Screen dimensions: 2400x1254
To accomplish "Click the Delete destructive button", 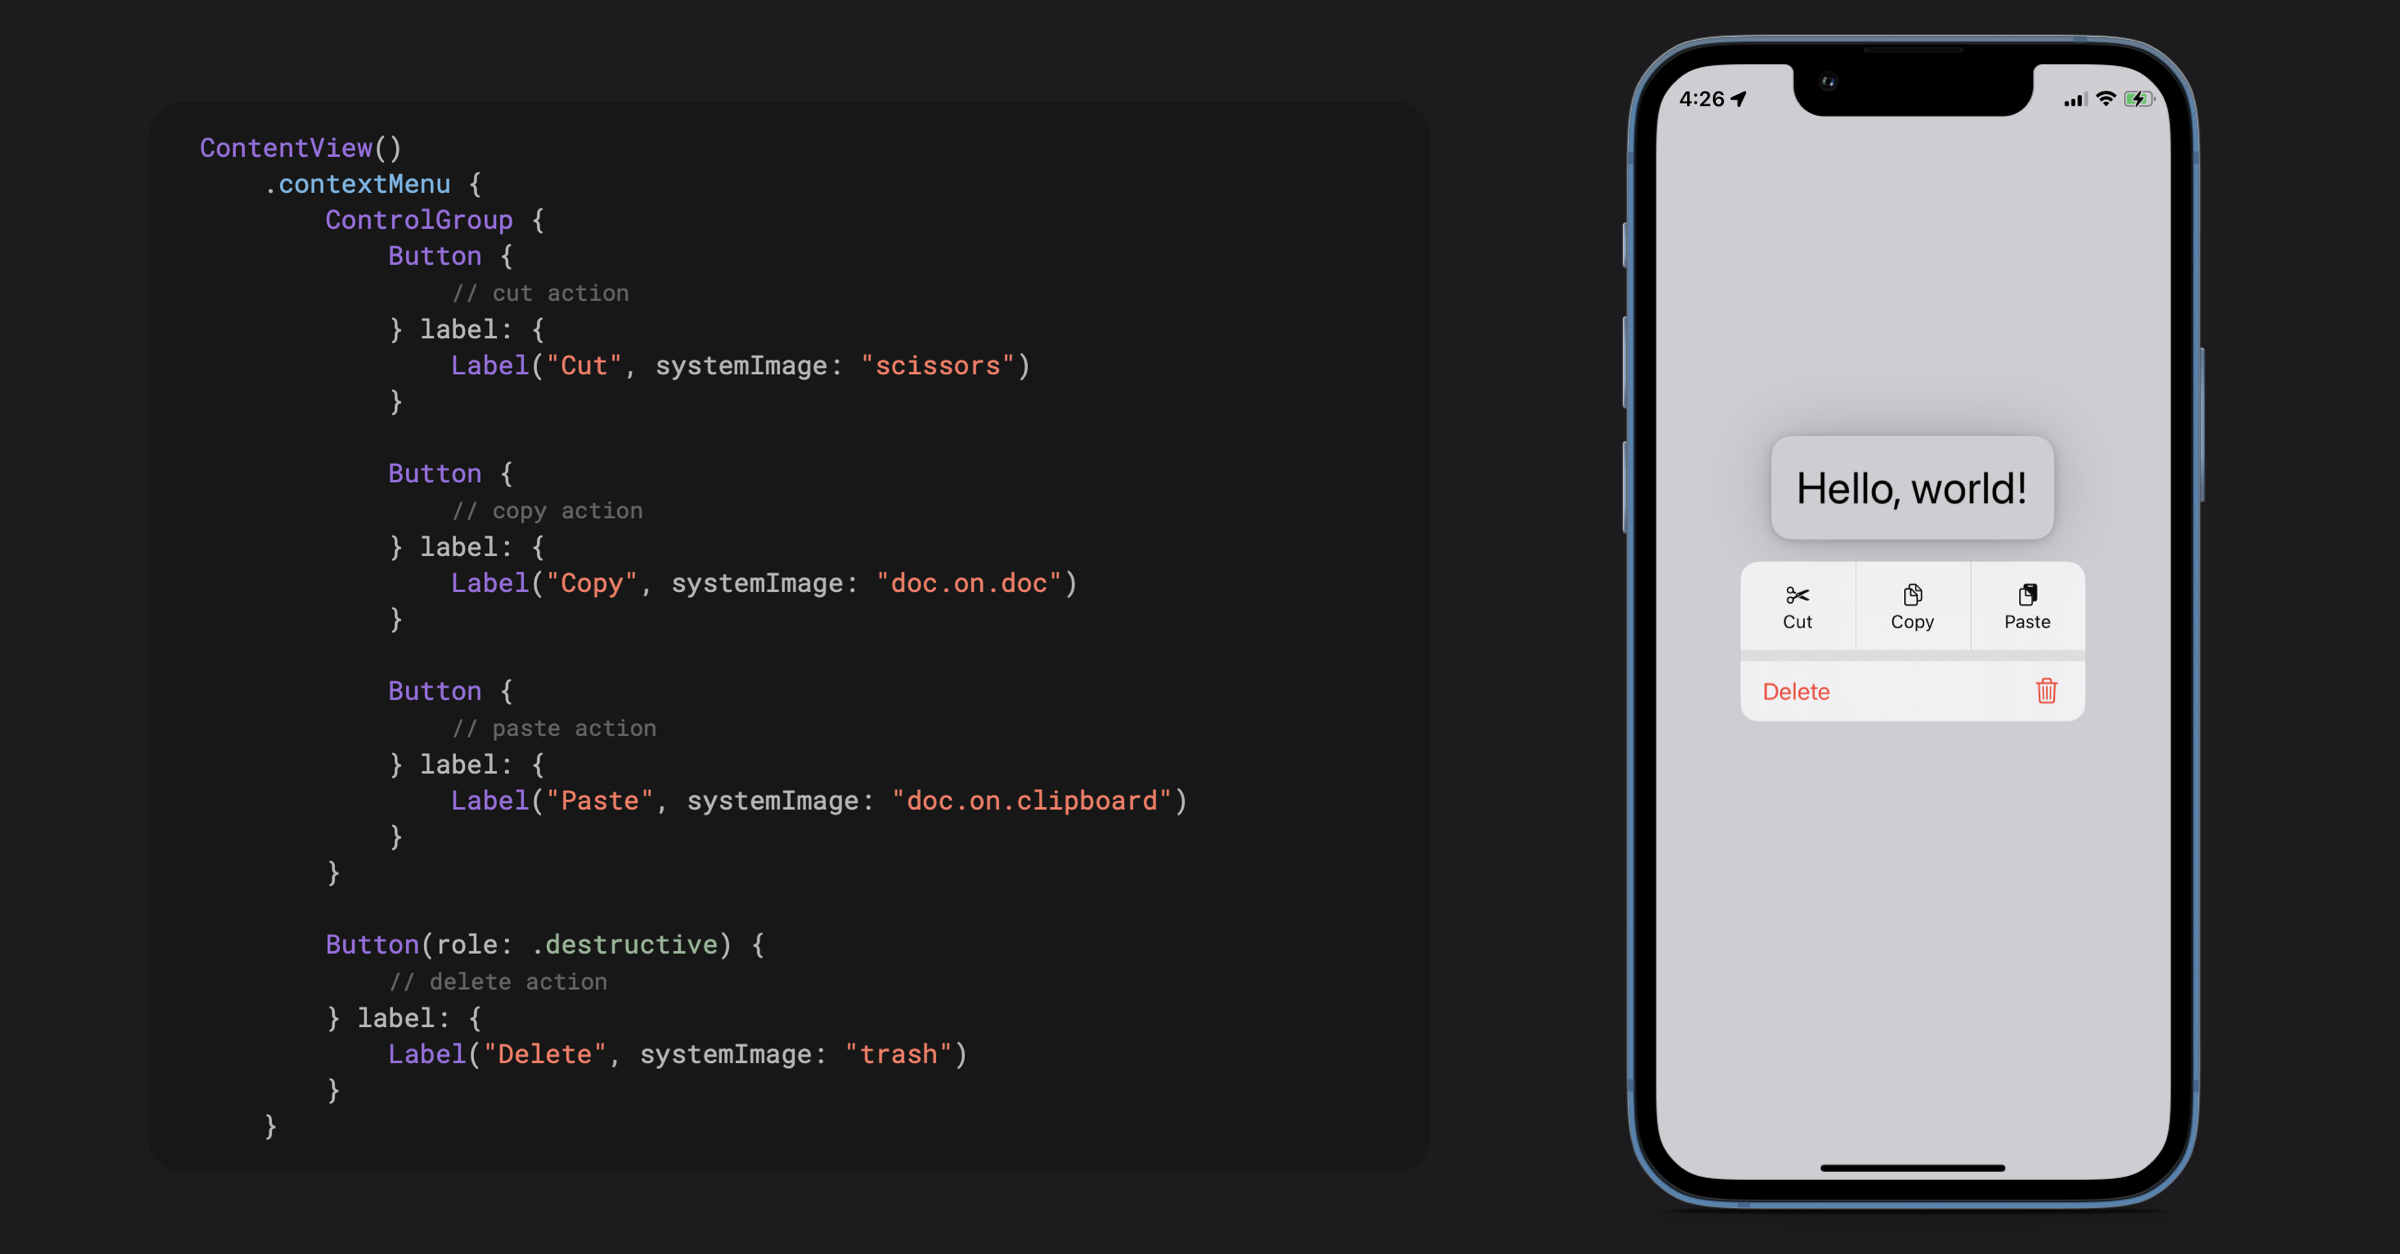I will click(x=1910, y=690).
